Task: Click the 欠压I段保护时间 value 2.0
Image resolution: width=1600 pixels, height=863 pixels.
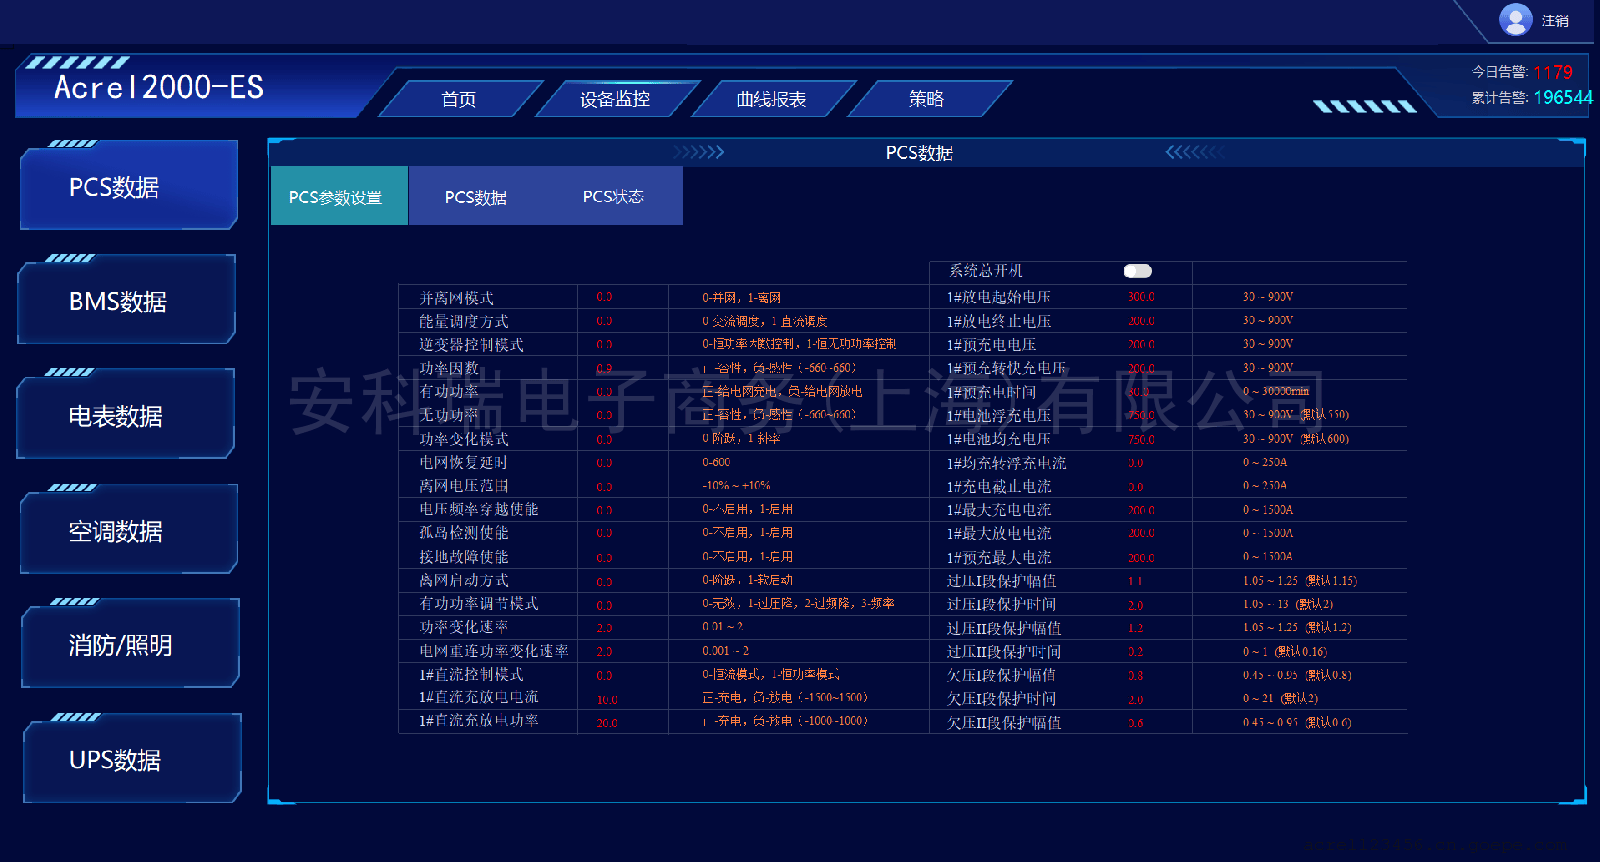Action: pos(1135,699)
